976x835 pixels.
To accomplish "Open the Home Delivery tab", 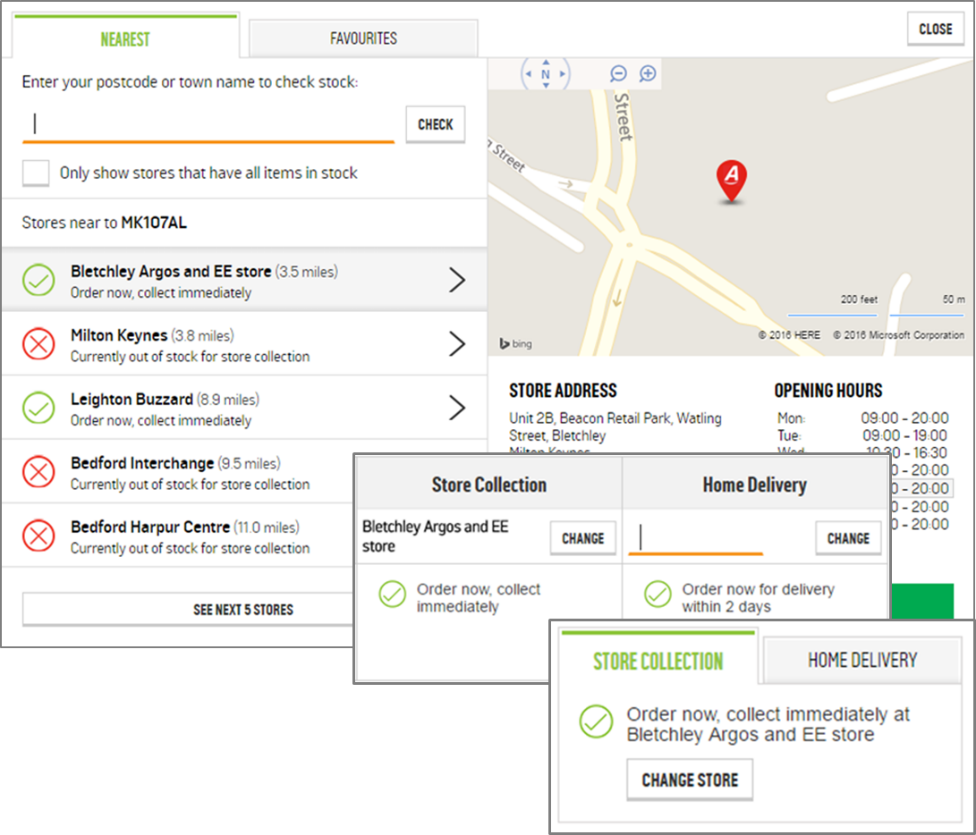I will pos(862,660).
